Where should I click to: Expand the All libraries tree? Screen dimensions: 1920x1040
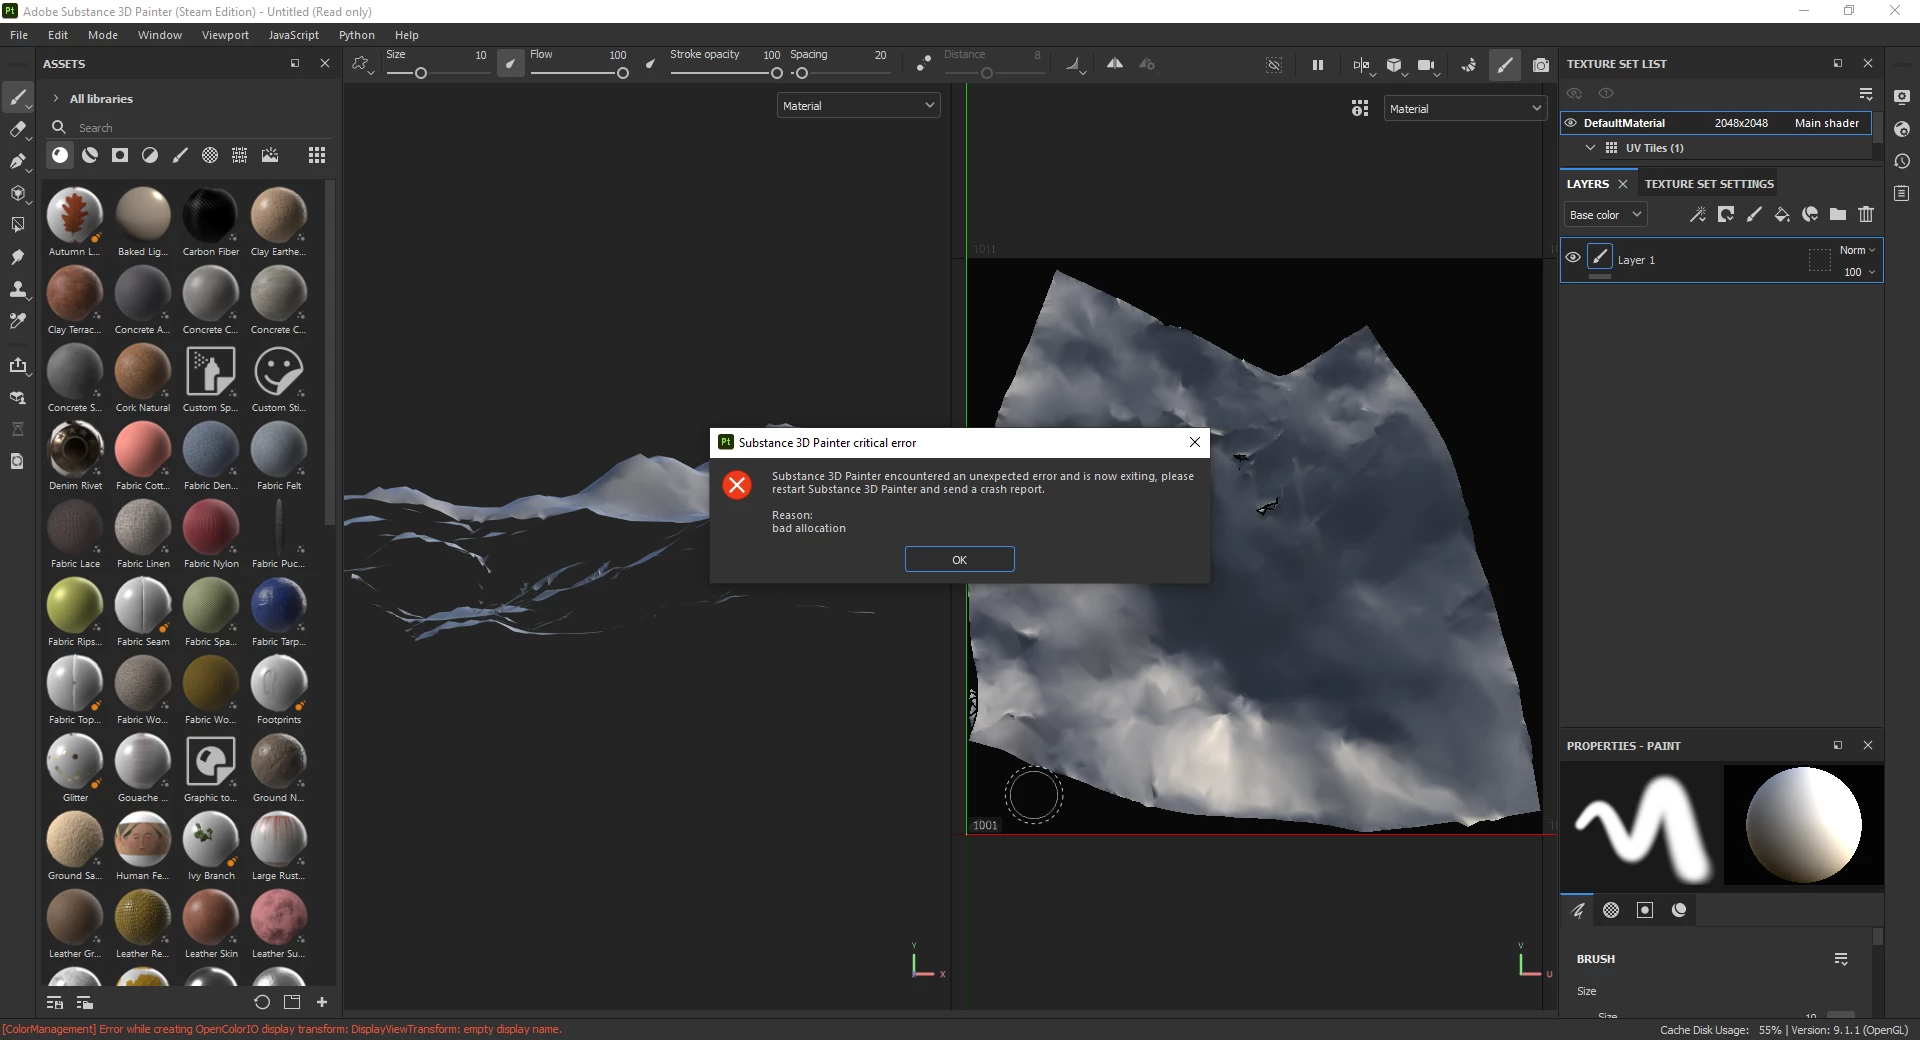pyautogui.click(x=56, y=98)
